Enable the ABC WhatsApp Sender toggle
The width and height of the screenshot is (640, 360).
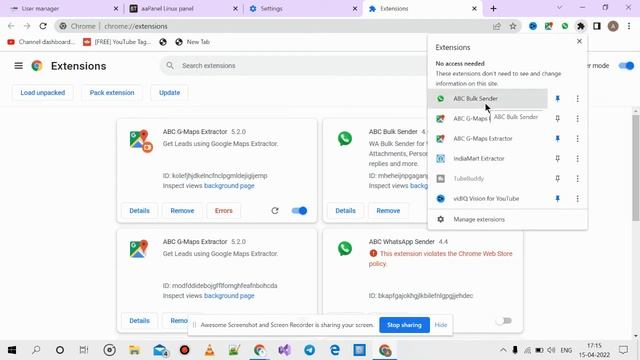click(504, 320)
